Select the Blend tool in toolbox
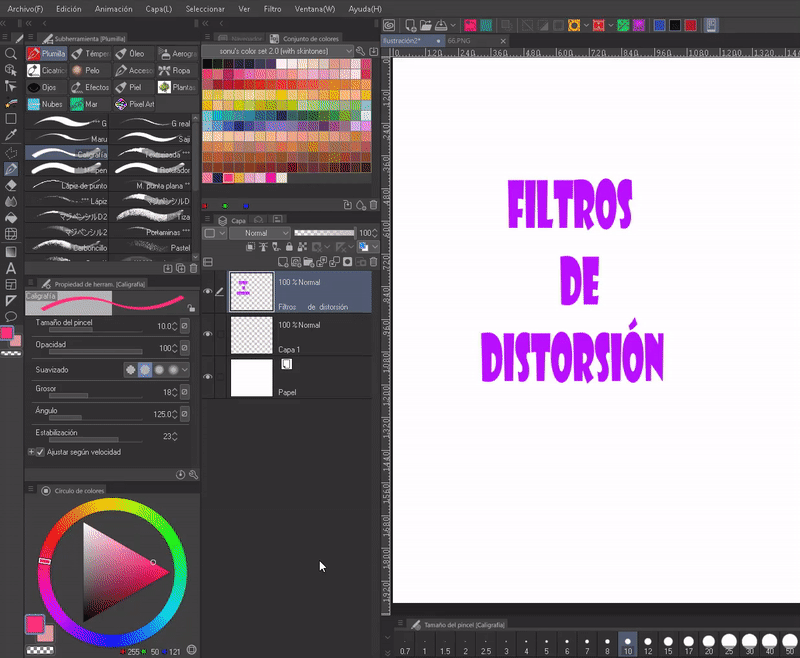The width and height of the screenshot is (800, 658). 11,201
